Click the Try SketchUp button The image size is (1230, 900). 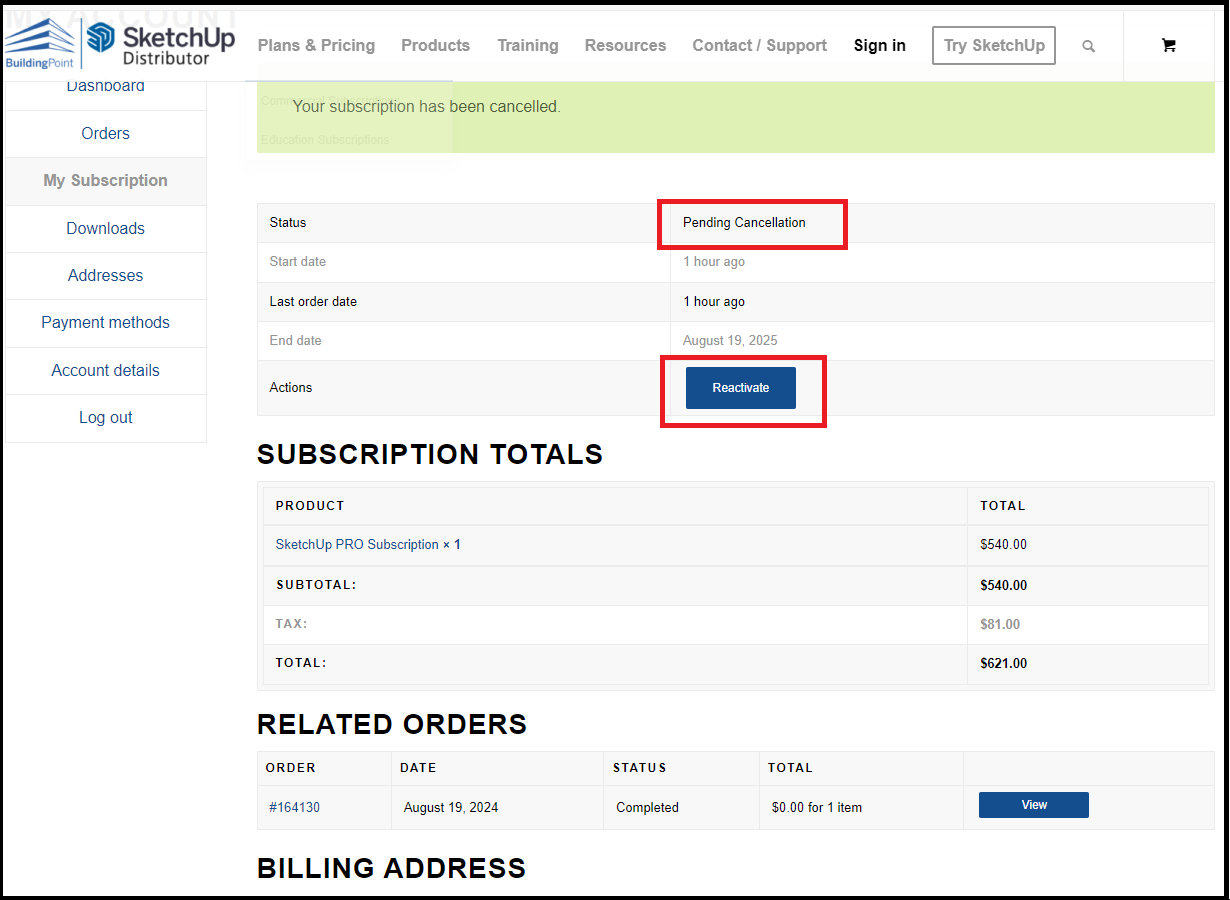(993, 45)
